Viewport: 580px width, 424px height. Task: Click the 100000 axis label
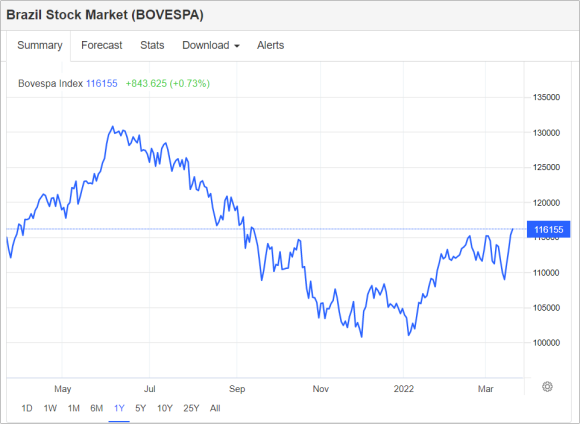tap(546, 343)
